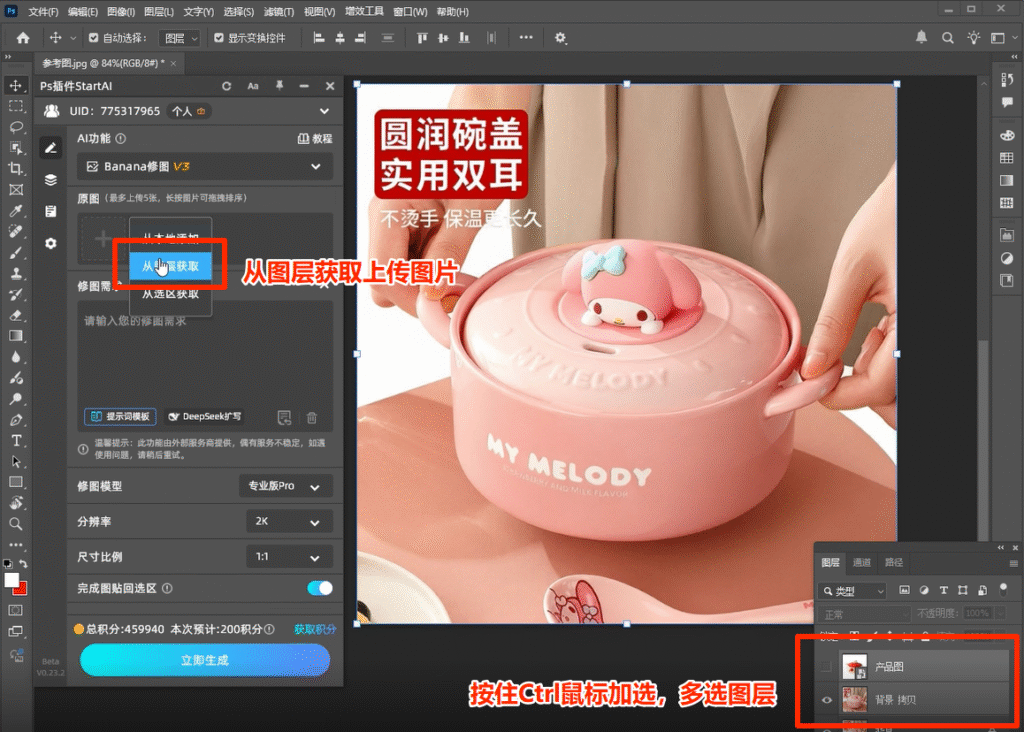1024x732 pixels.
Task: Select the Crop tool
Action: point(16,169)
